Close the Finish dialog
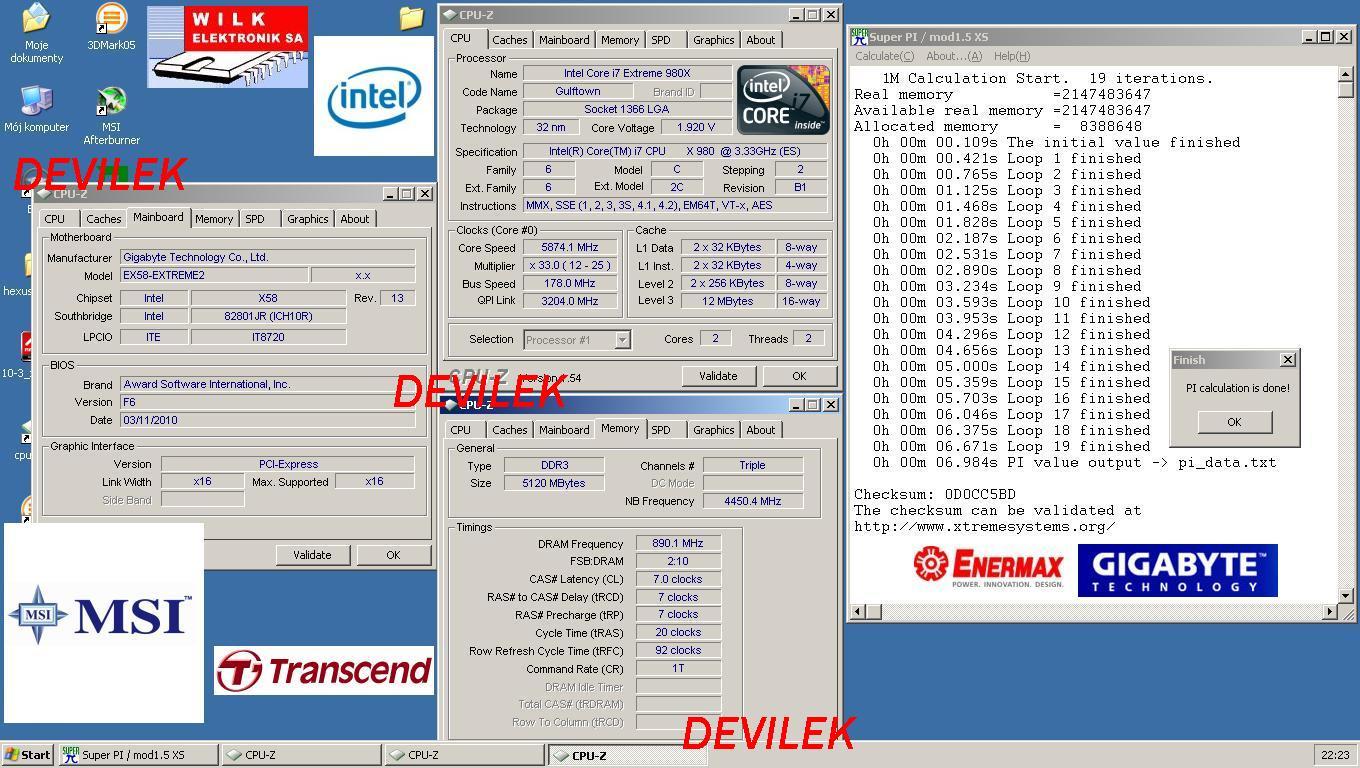1360x768 pixels. pyautogui.click(x=1287, y=359)
